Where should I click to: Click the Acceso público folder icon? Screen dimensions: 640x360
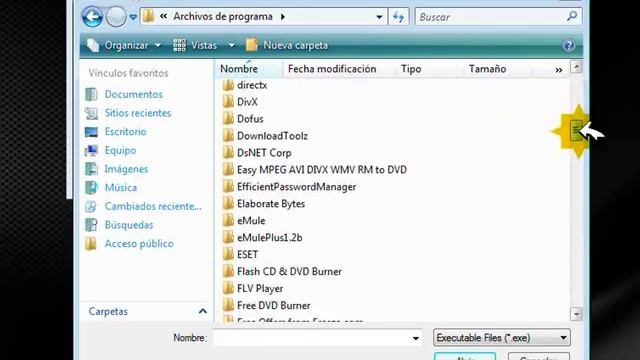[91, 244]
